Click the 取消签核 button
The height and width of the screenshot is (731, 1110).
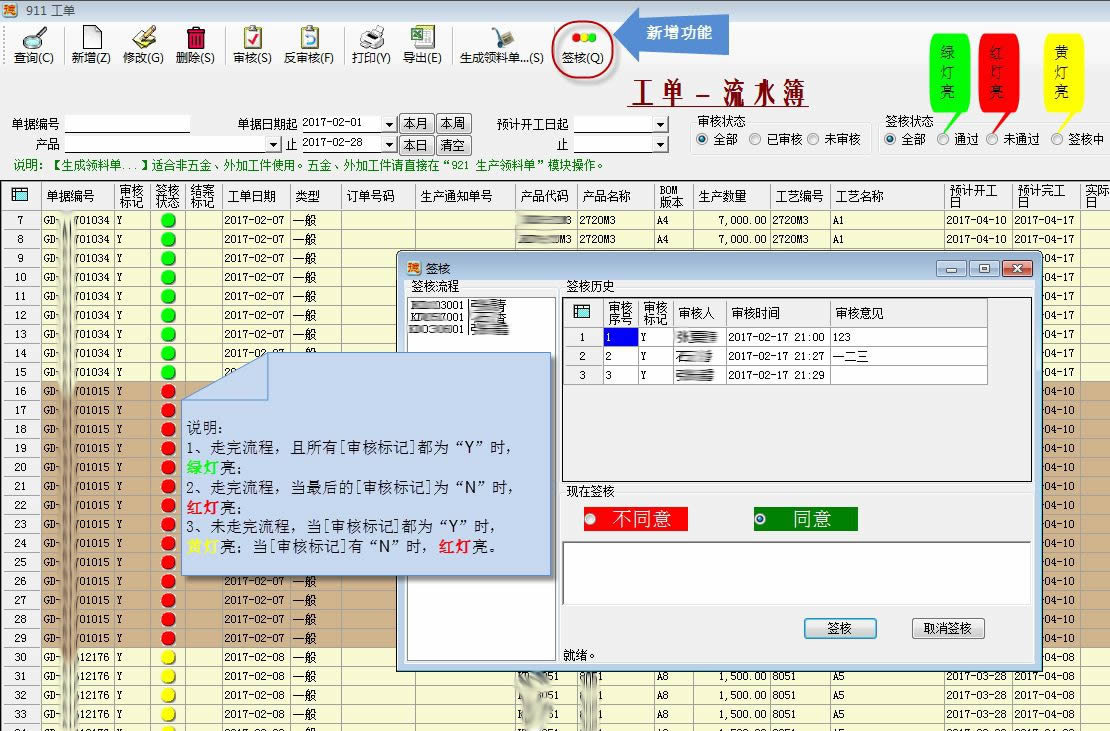(x=947, y=628)
